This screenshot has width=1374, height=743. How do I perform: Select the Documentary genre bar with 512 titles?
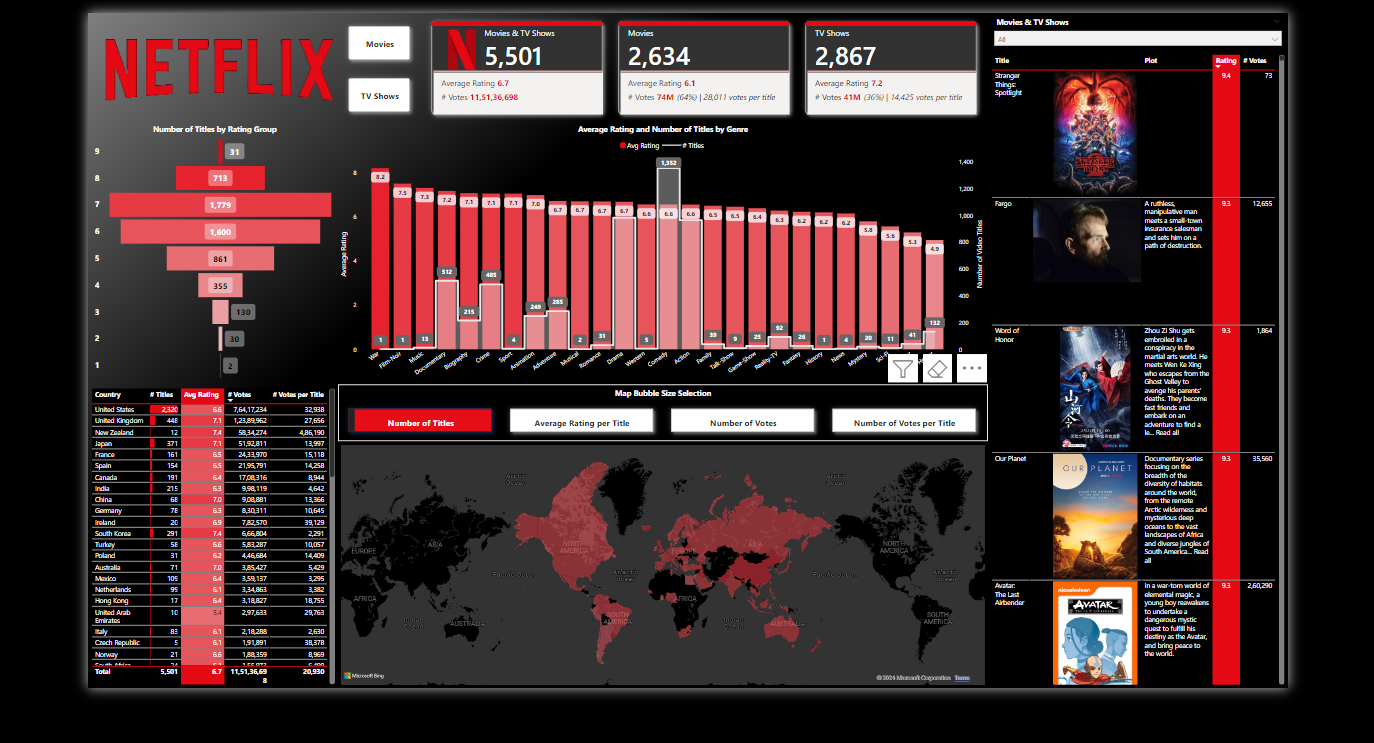(447, 272)
